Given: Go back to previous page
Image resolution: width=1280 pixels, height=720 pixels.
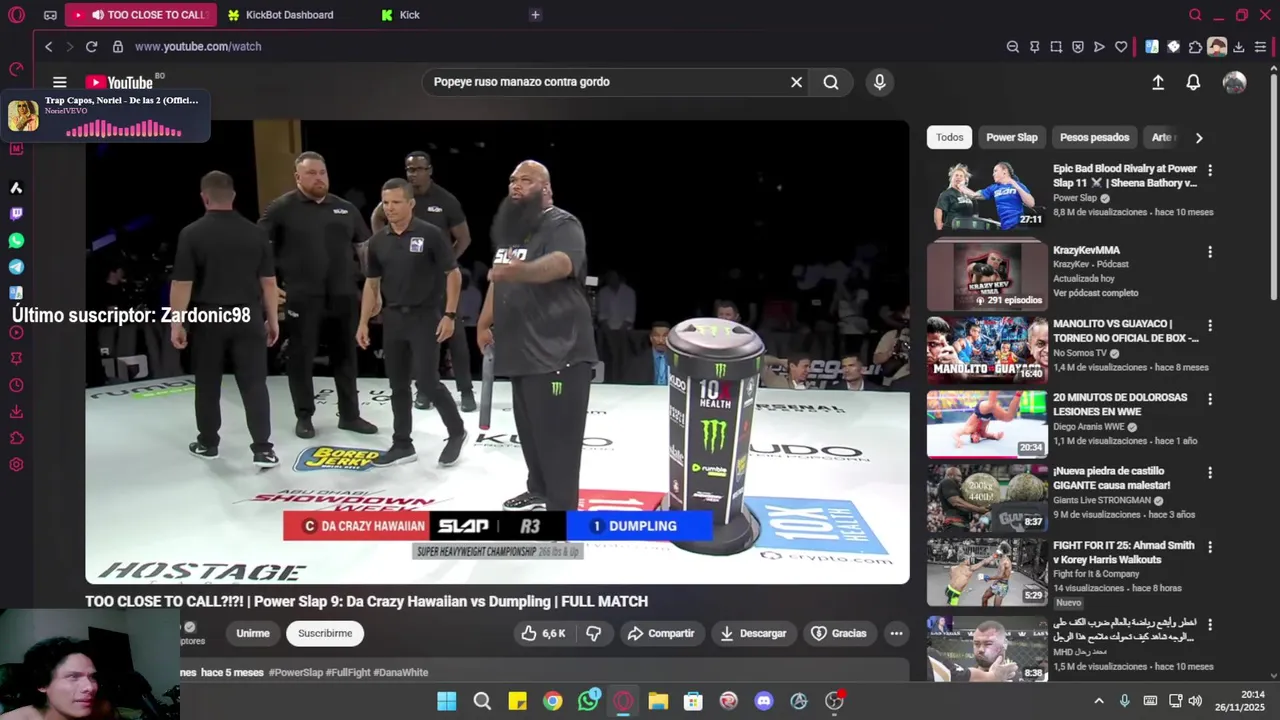Looking at the screenshot, I should pos(48,46).
